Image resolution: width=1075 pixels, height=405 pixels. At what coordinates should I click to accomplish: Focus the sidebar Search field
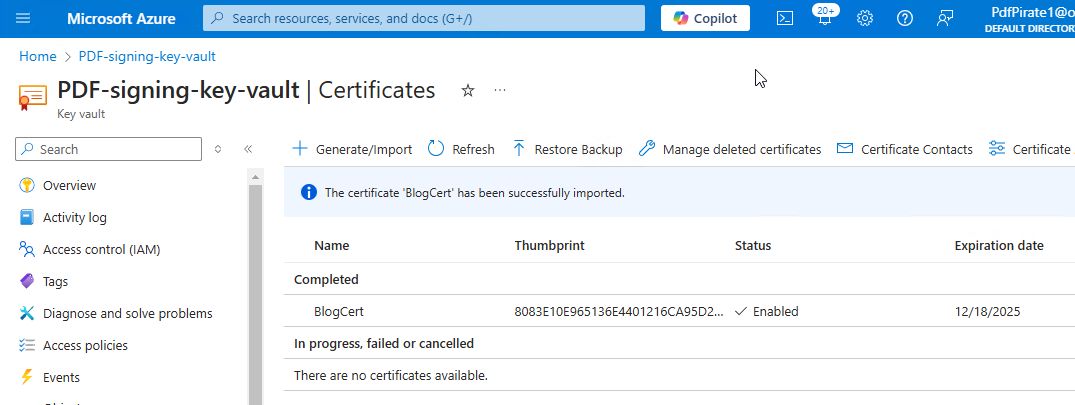coord(108,149)
